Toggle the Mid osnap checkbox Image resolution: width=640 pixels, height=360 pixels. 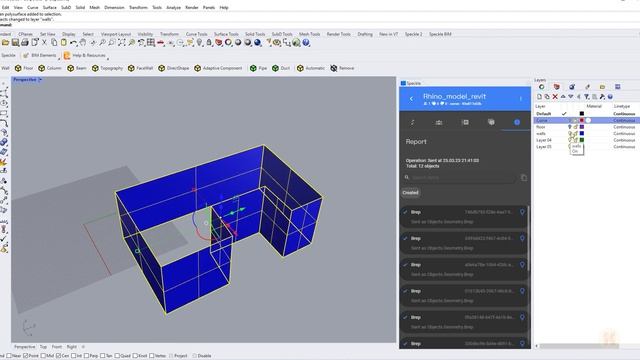43,356
